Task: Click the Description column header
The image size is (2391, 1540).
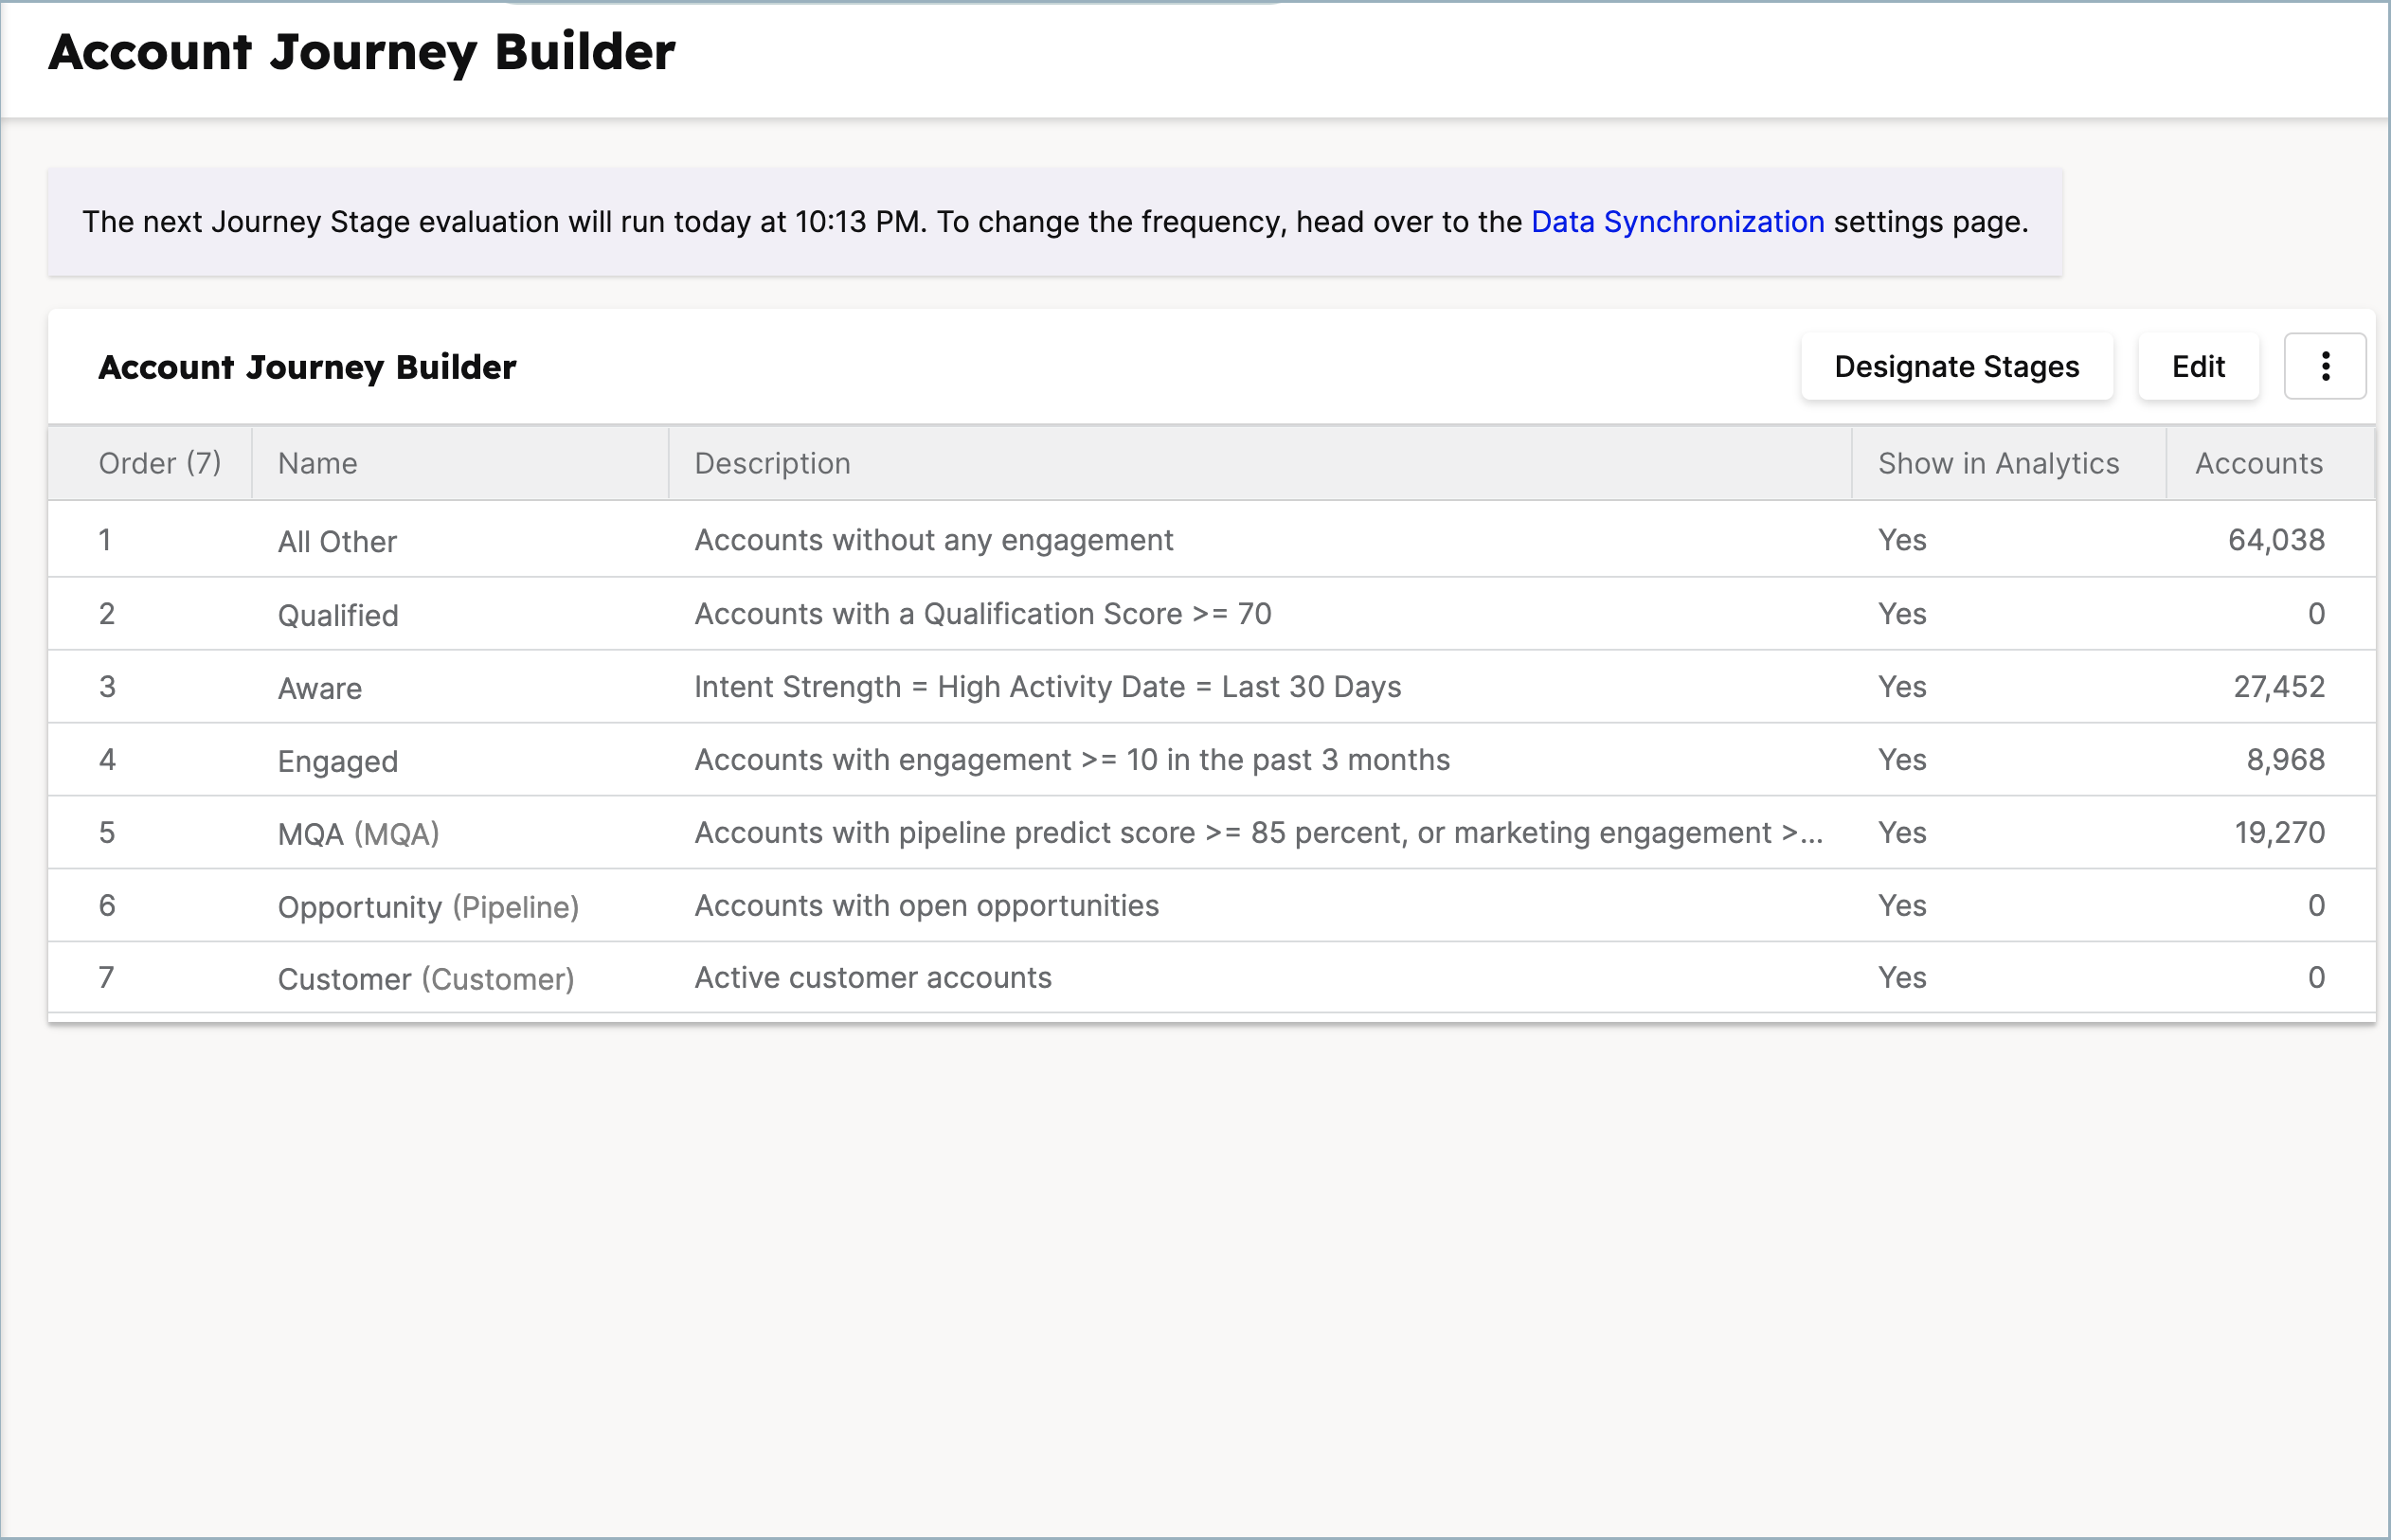Action: click(771, 462)
